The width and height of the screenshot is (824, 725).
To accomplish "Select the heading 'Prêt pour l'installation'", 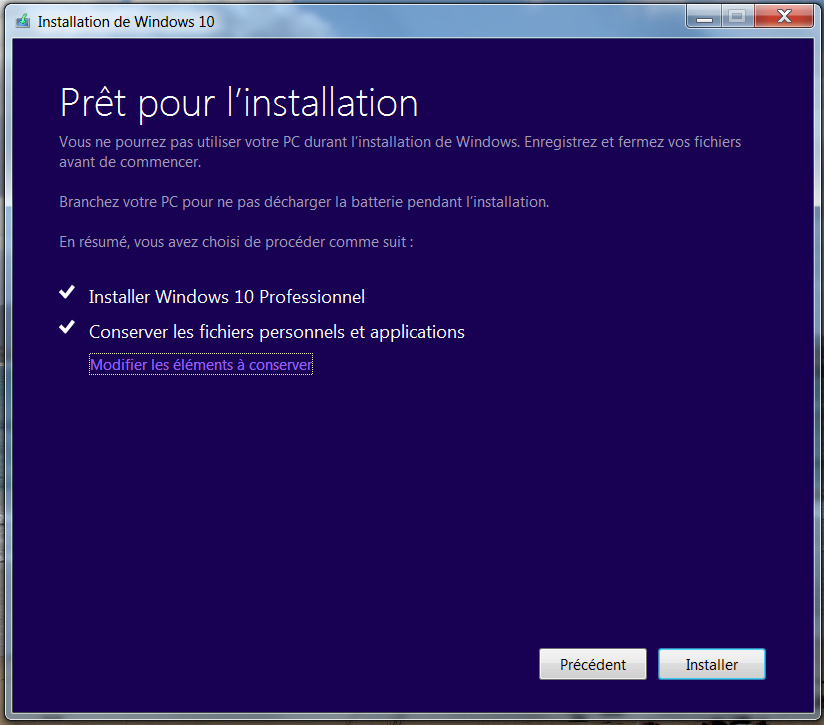I will (x=239, y=103).
